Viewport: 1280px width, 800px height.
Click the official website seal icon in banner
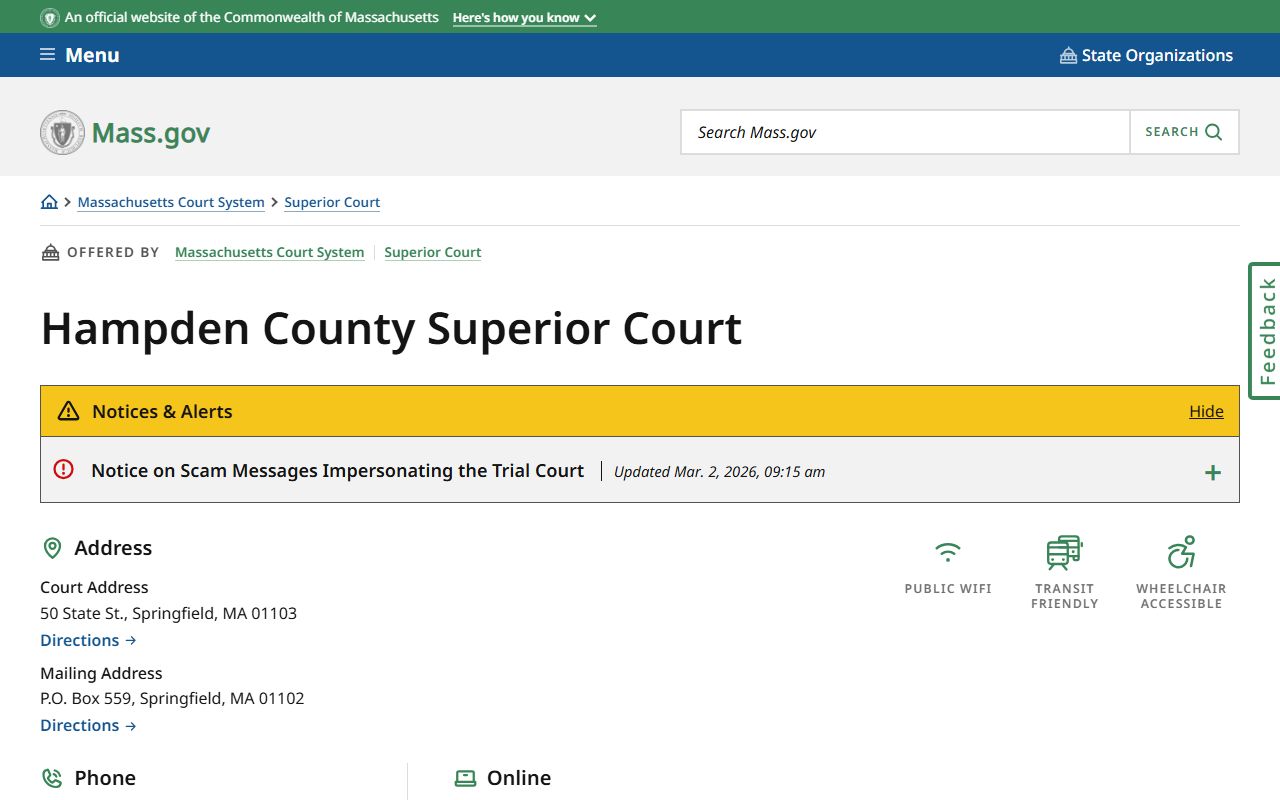[50, 18]
